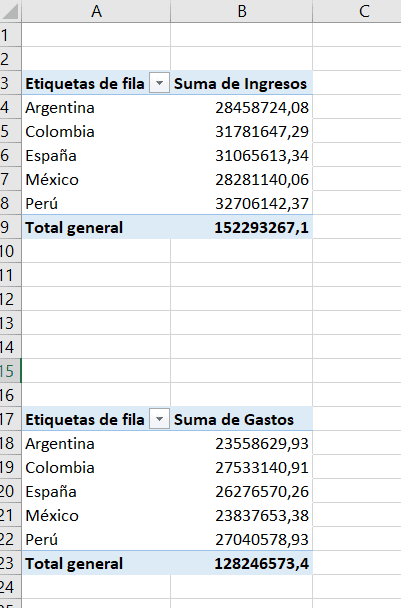Click the Perú label in the Gastos table
Screen dimensions: 401x608
(x=41, y=540)
